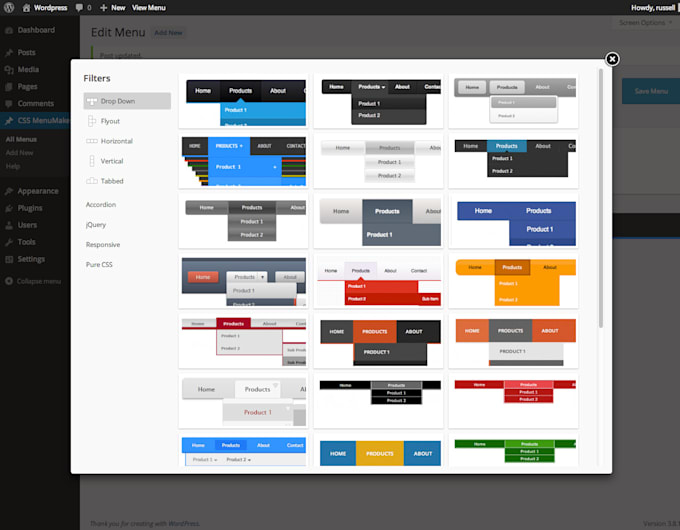The image size is (680, 530).
Task: Select the Tabbed filter icon
Action: [x=92, y=181]
